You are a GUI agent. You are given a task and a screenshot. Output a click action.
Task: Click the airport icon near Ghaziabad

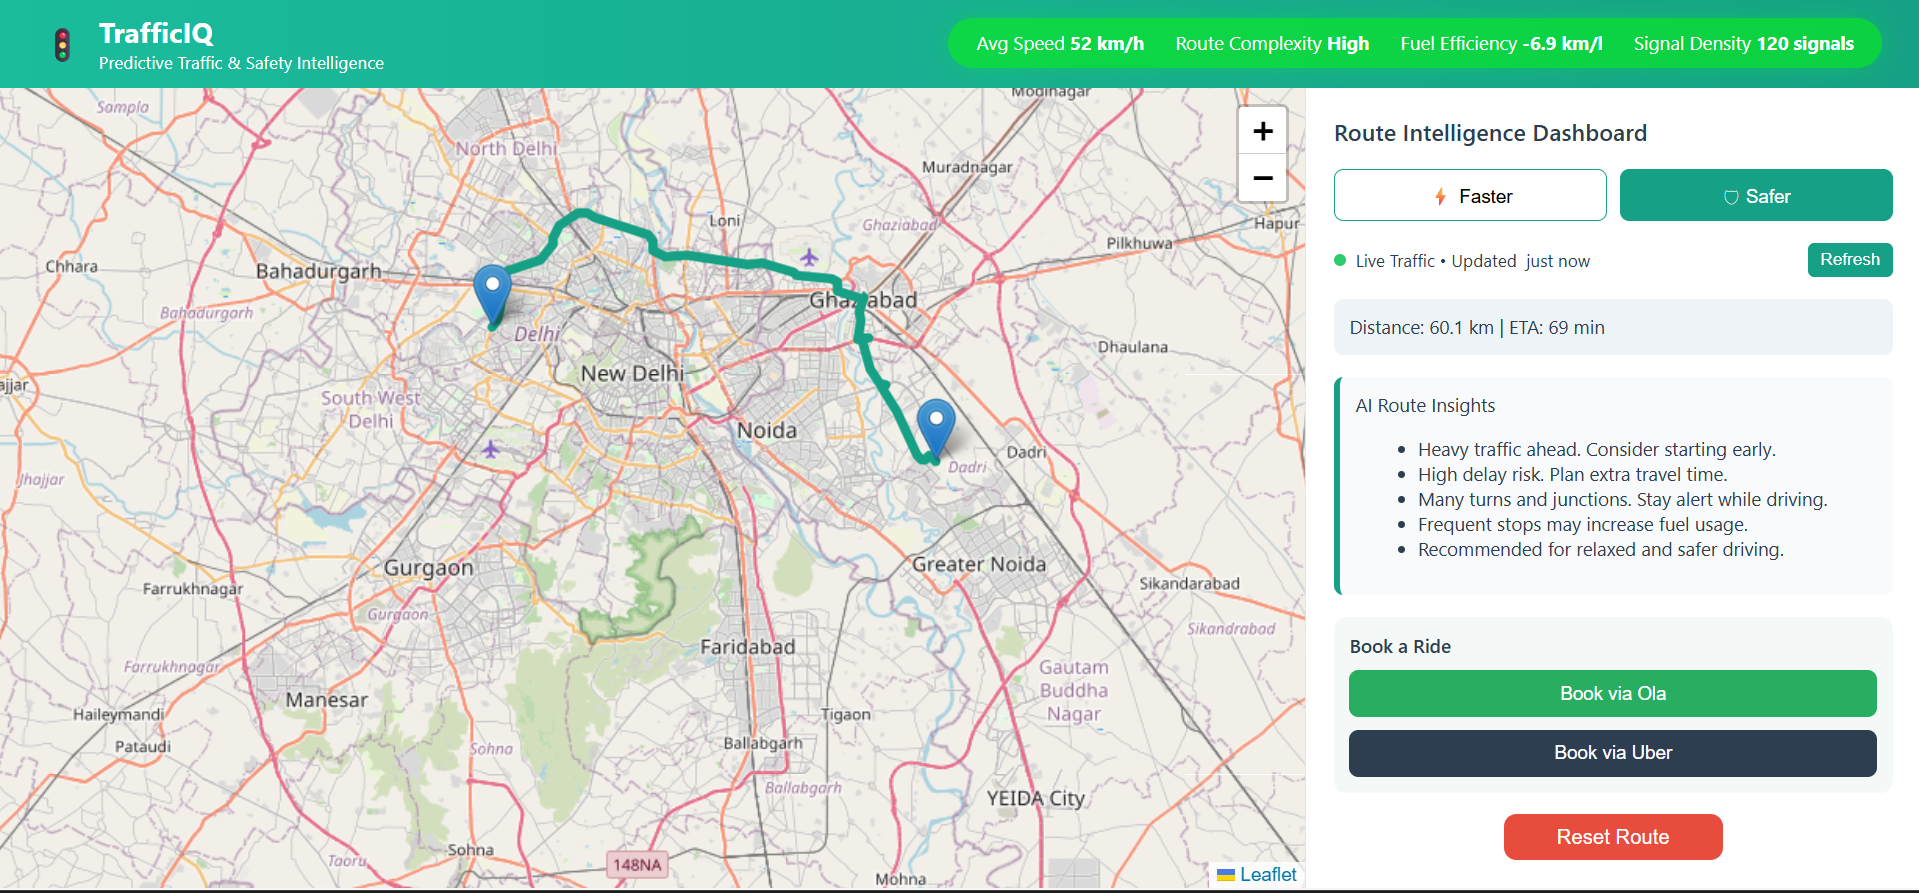point(809,258)
